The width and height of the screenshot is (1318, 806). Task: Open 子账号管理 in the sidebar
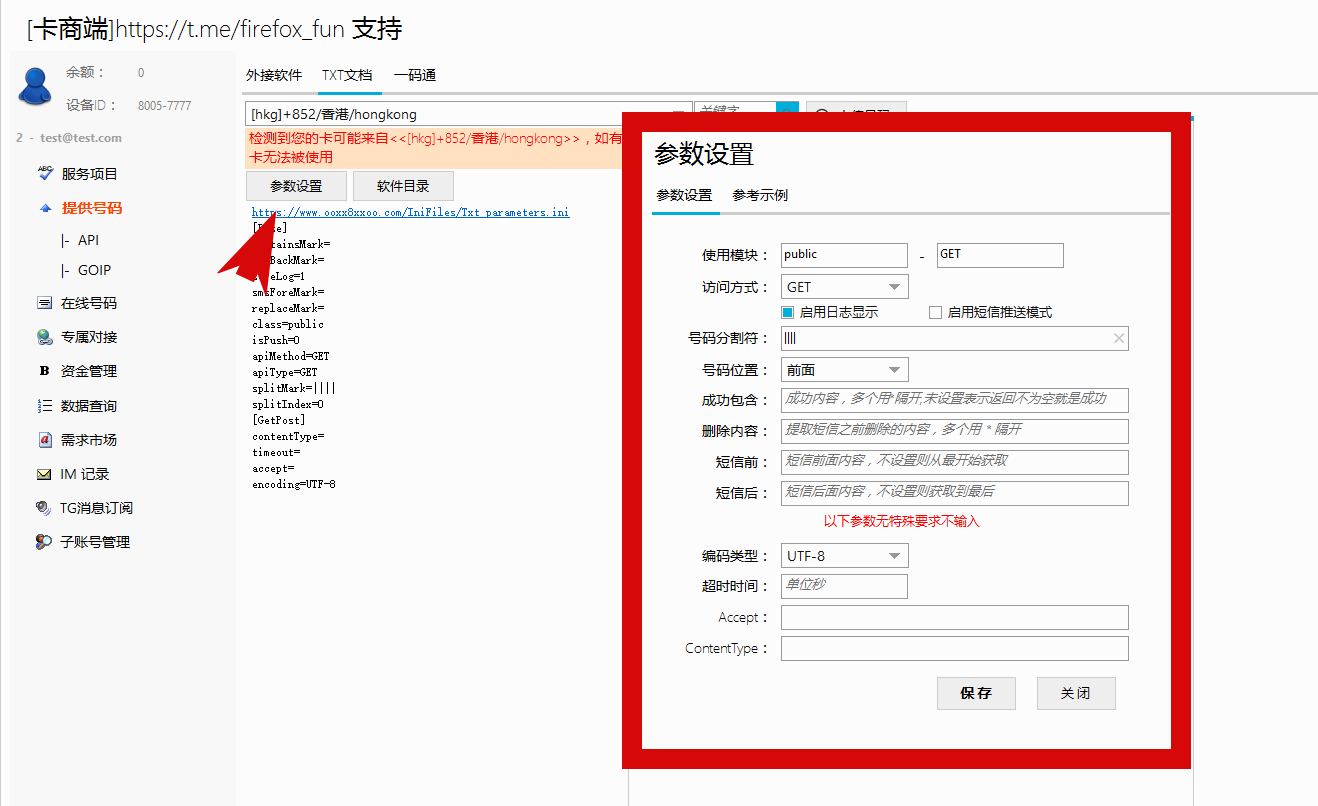pyautogui.click(x=95, y=542)
